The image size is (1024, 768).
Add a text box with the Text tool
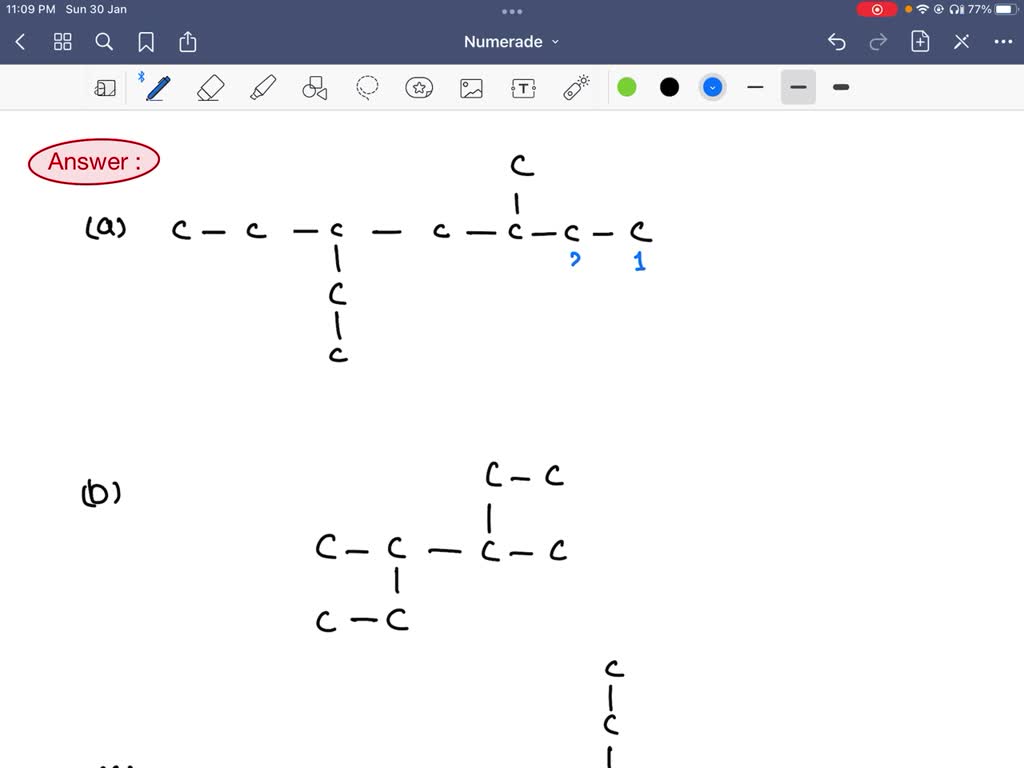pyautogui.click(x=523, y=87)
